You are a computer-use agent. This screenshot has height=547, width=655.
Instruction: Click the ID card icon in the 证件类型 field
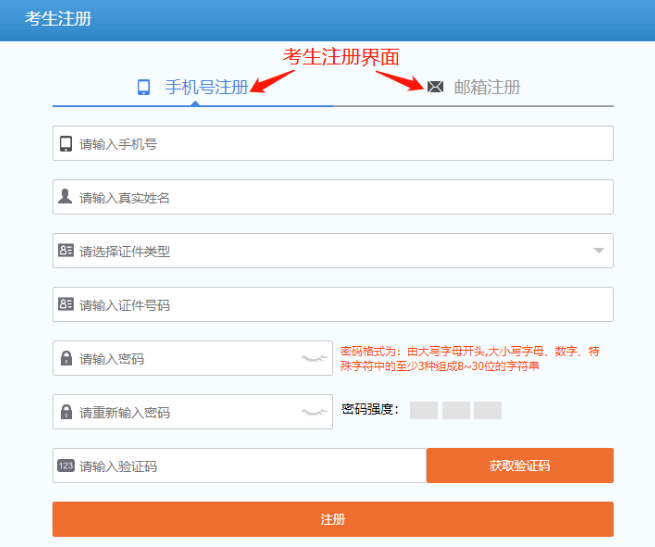click(66, 251)
